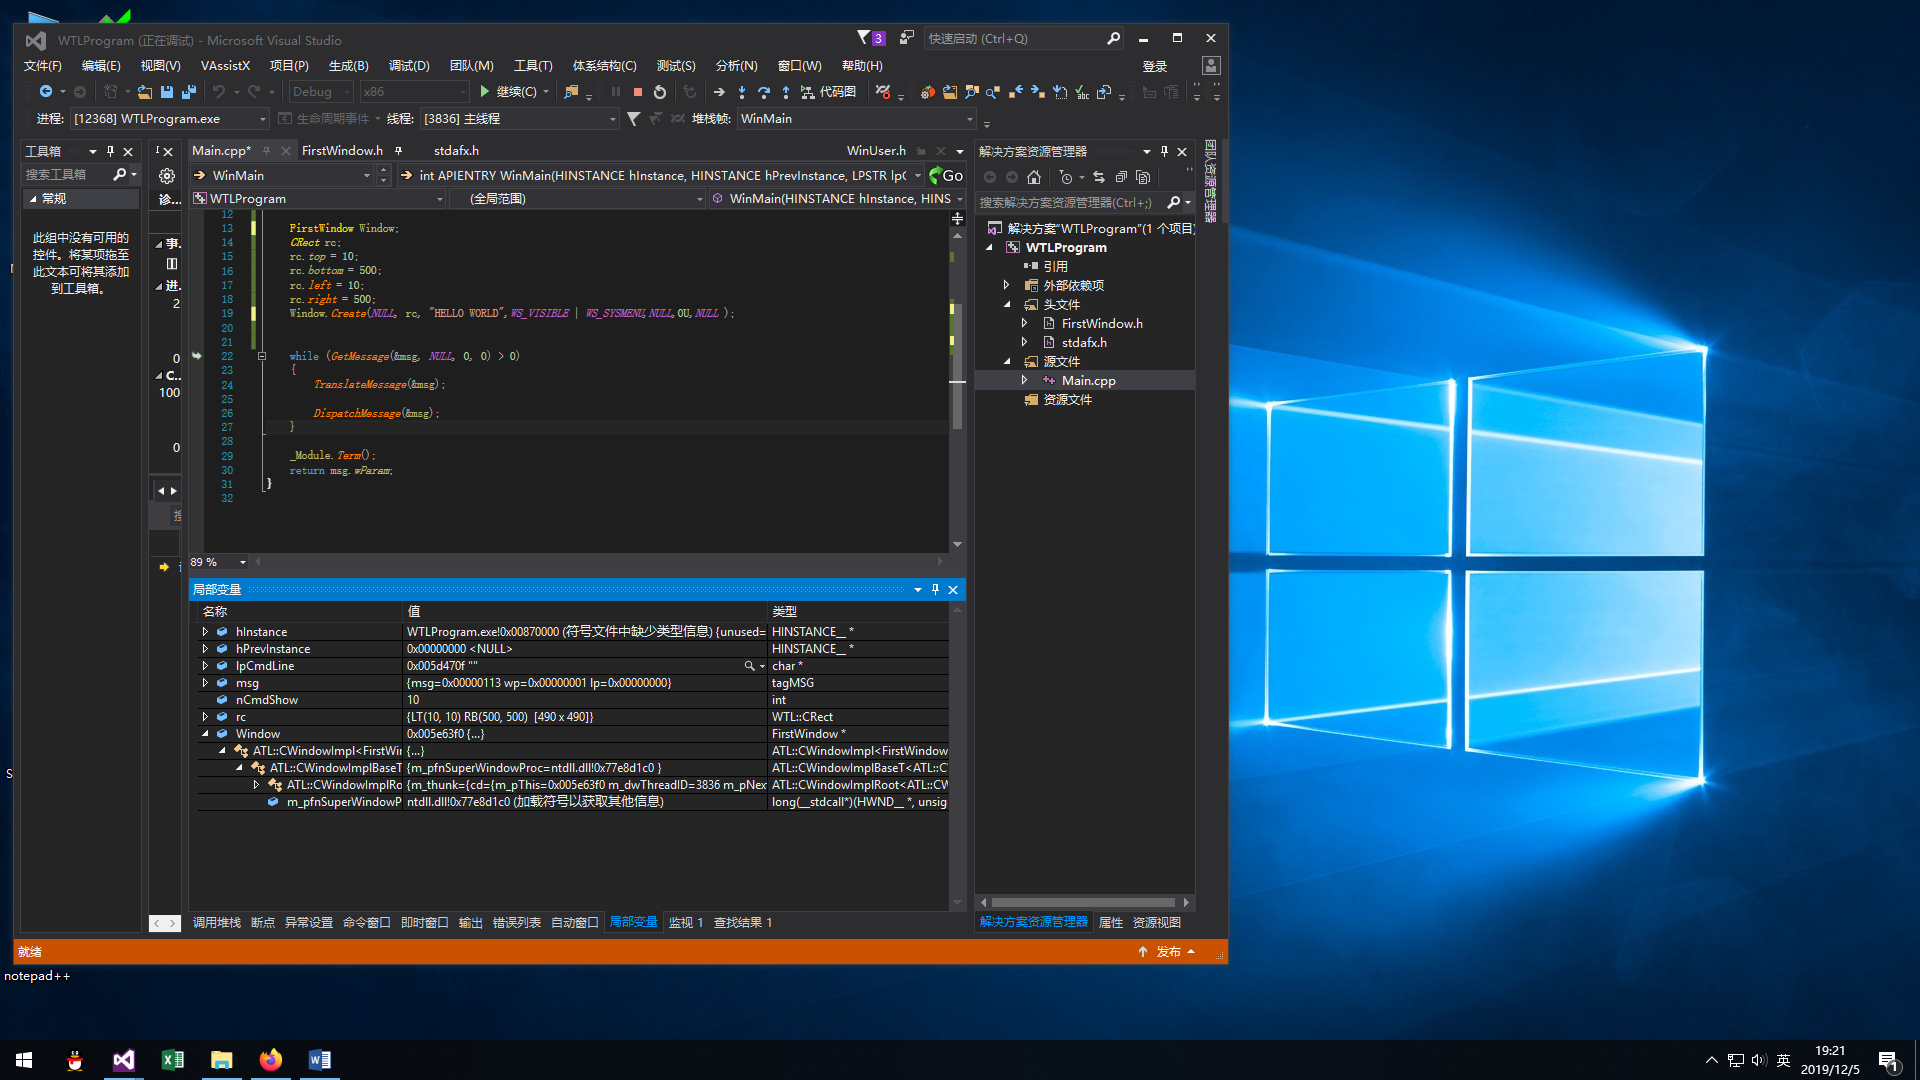Select stdafx.h in Solution Explorer

[1084, 343]
